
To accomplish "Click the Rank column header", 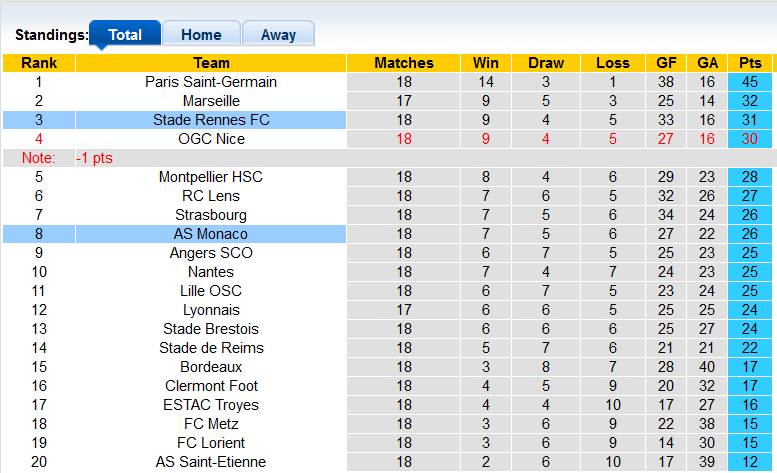I will pyautogui.click(x=39, y=63).
